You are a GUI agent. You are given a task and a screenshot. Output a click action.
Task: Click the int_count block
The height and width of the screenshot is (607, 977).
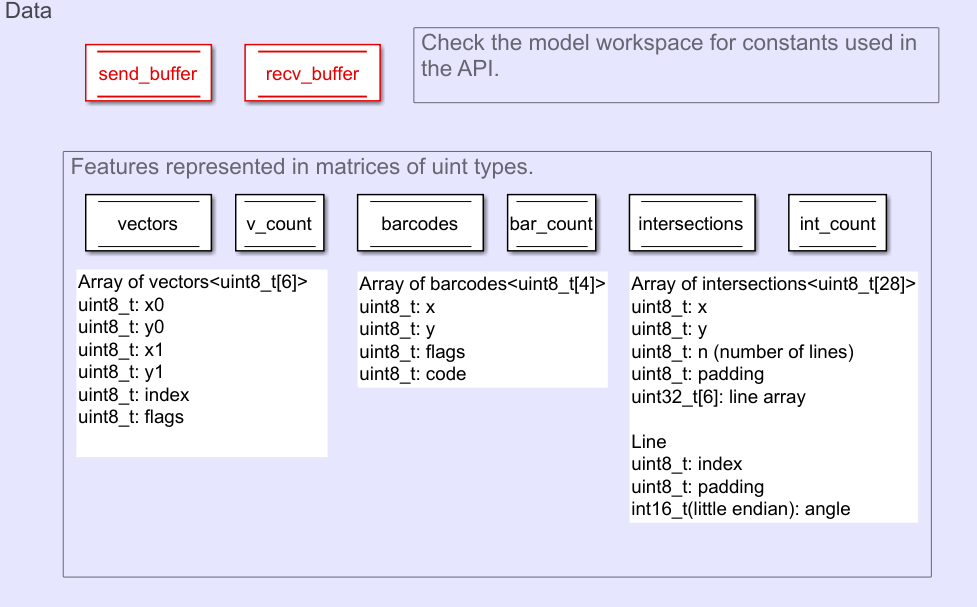[837, 222]
